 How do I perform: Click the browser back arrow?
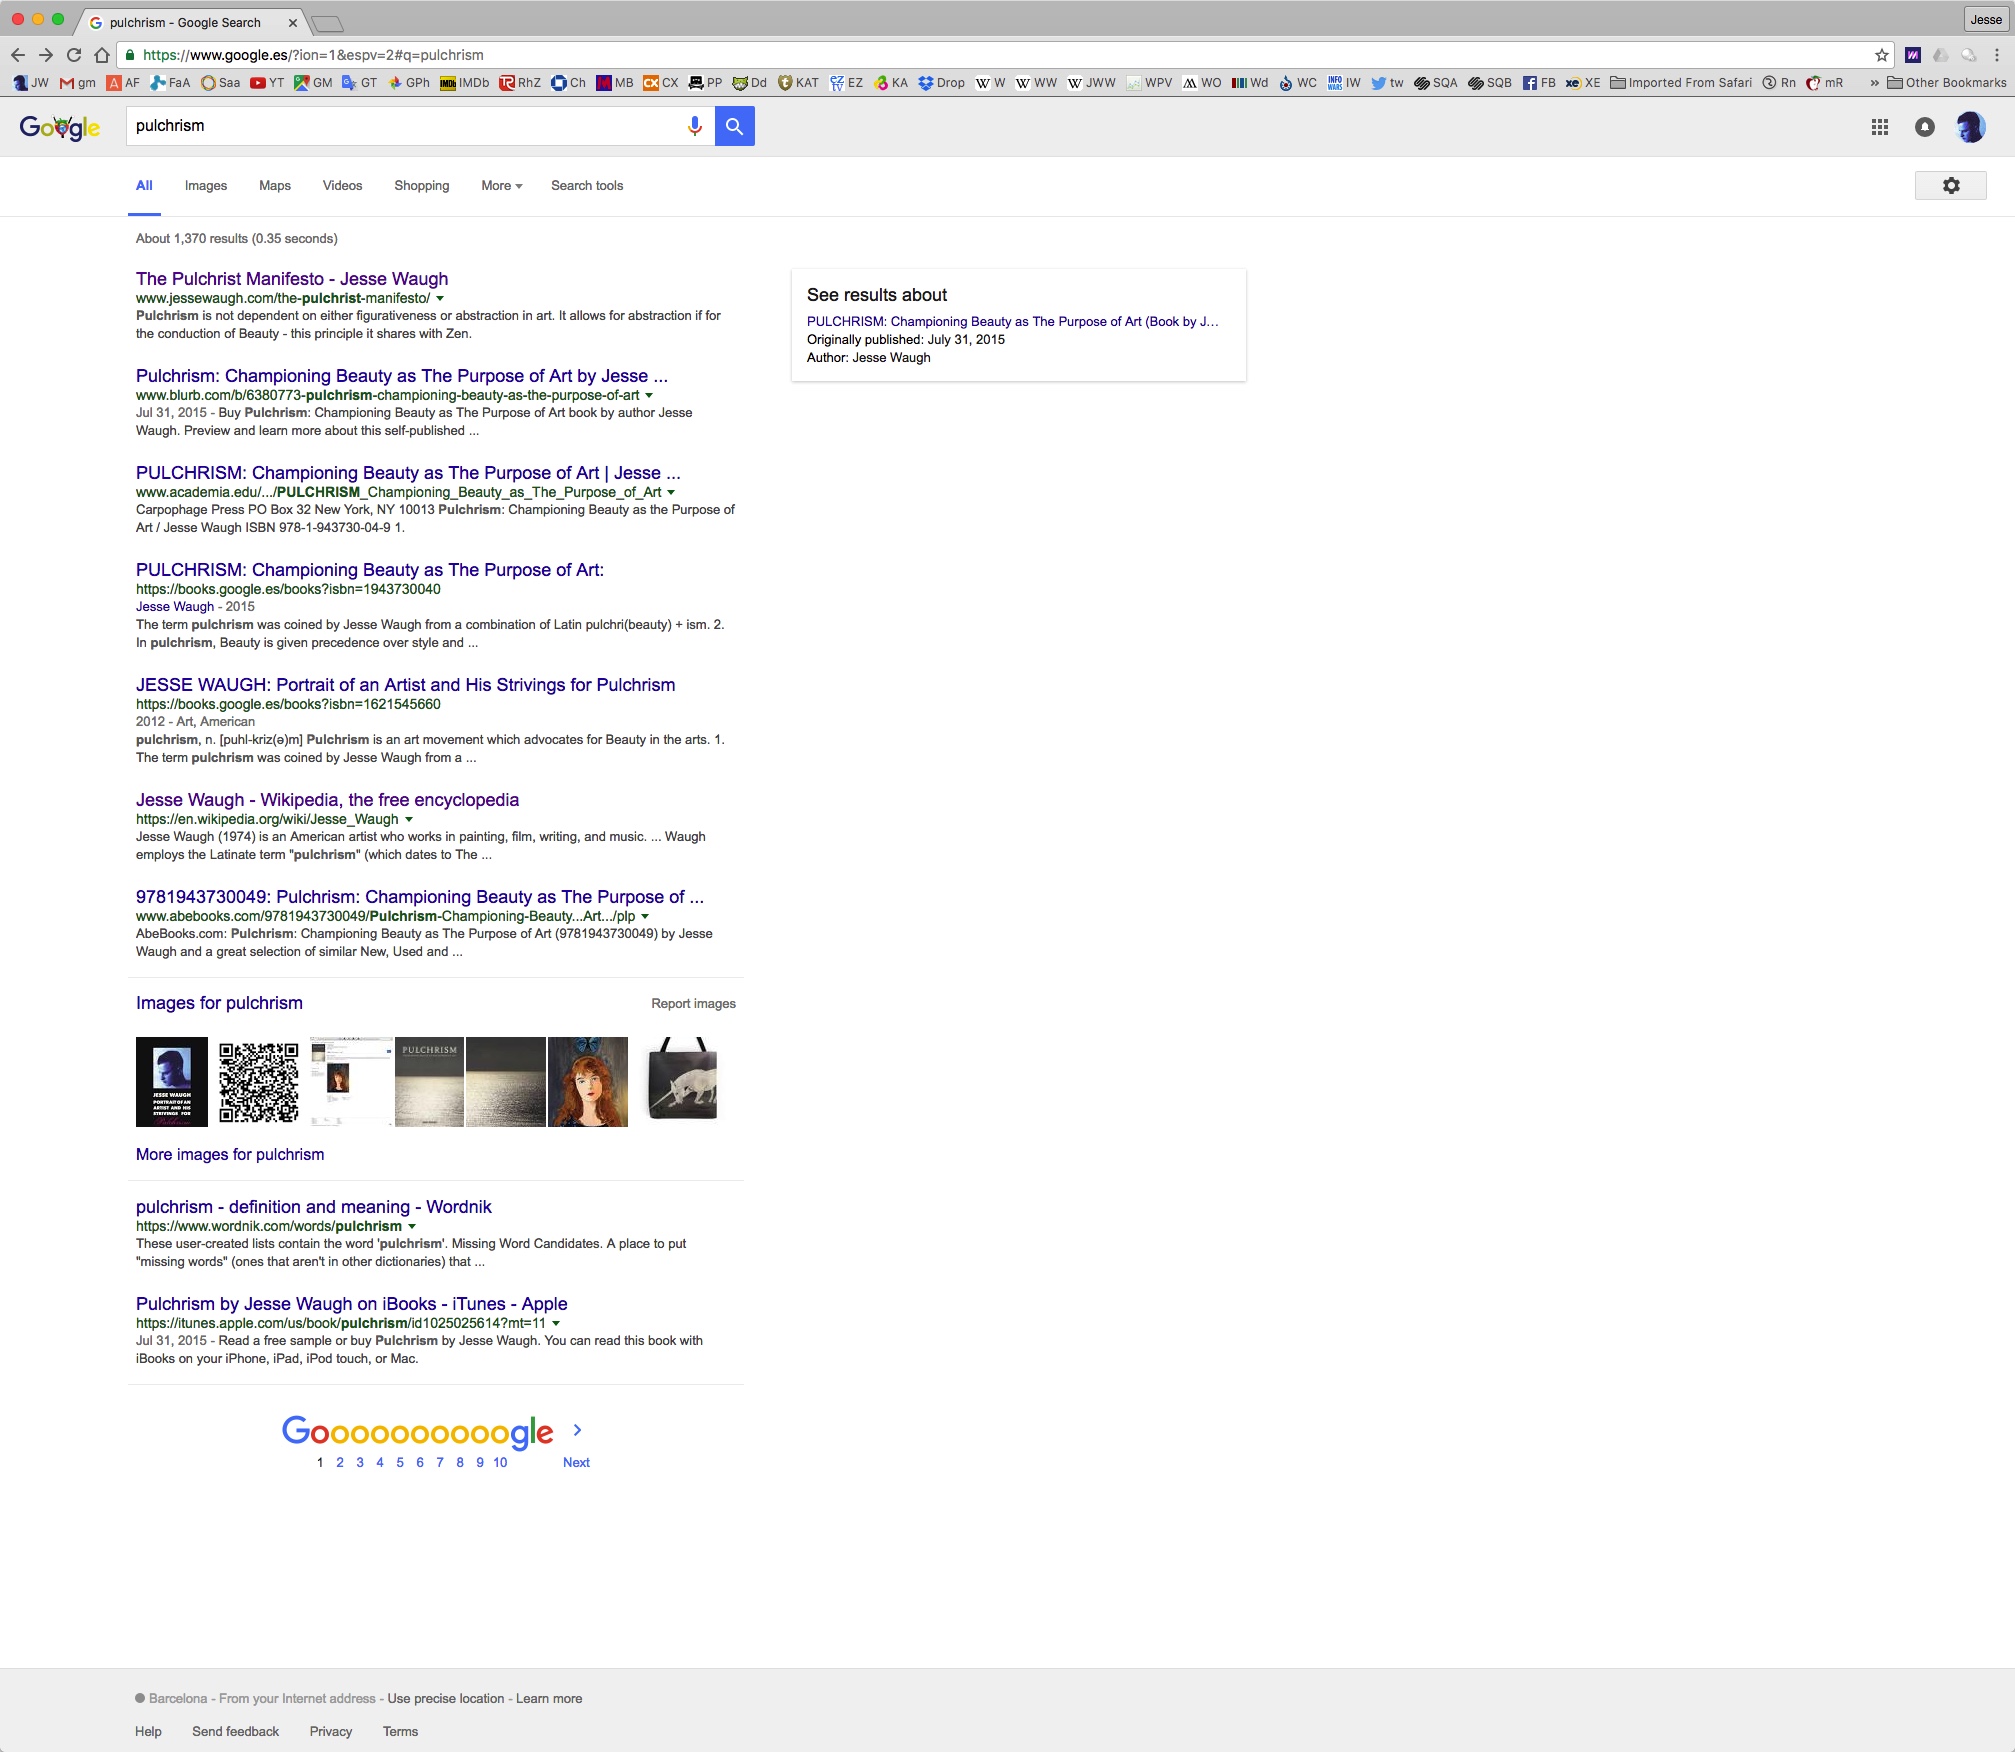[18, 55]
